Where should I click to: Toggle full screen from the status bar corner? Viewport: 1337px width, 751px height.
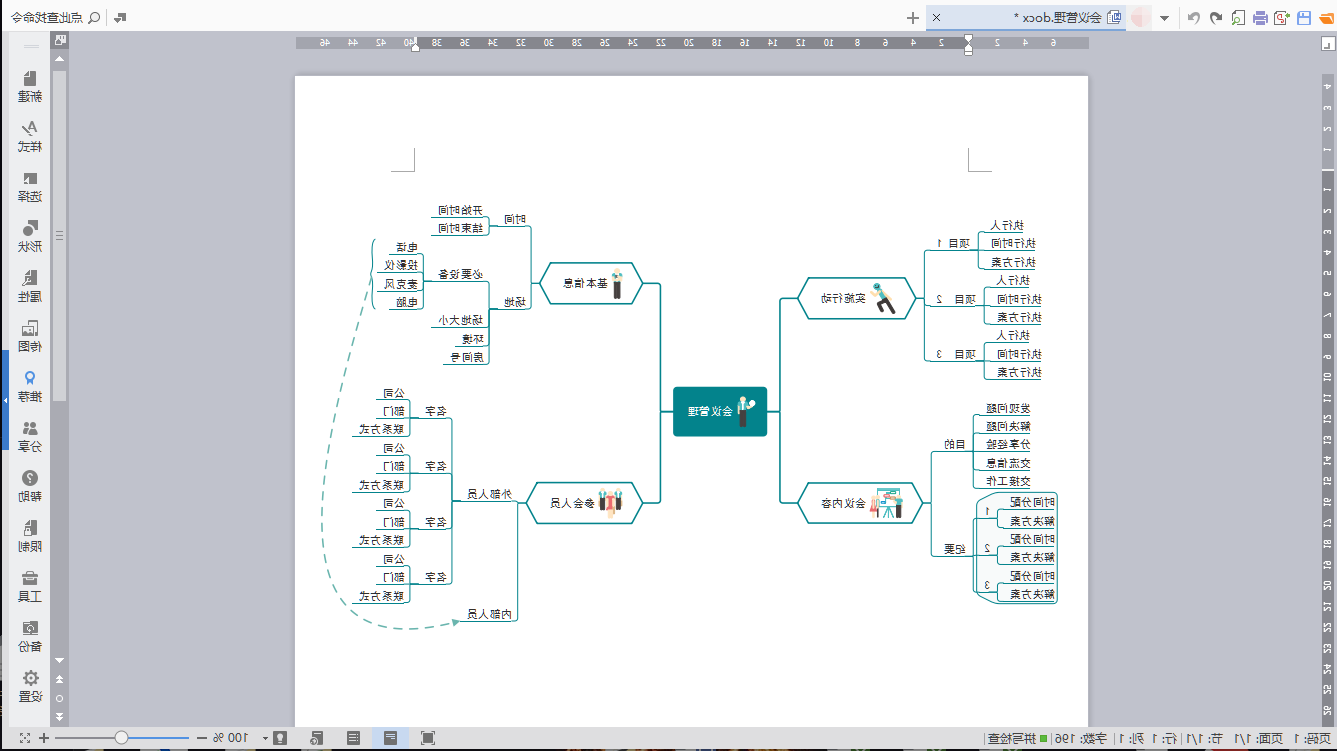25,738
